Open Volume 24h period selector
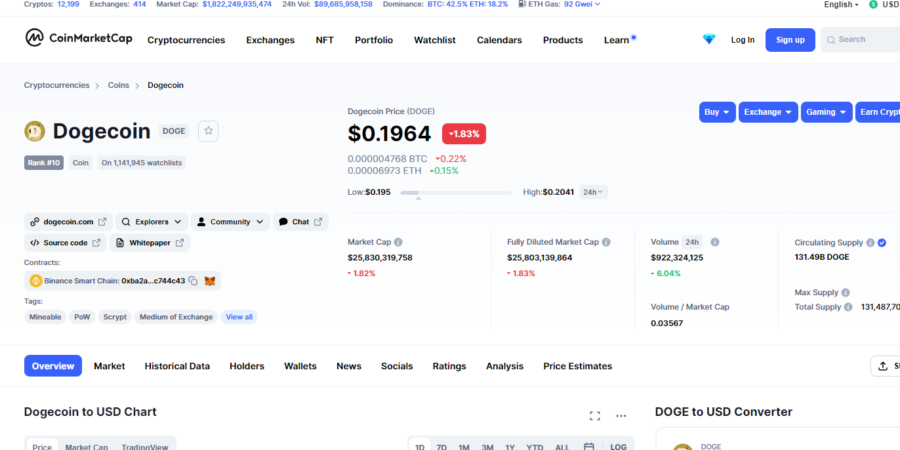 tap(692, 242)
